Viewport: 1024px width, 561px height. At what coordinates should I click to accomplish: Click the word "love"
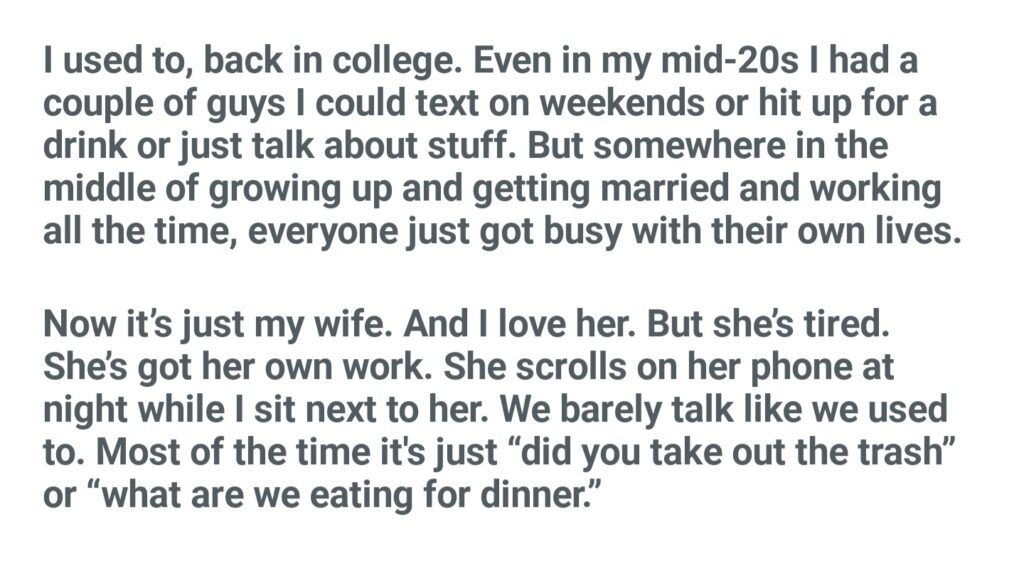[545, 329]
